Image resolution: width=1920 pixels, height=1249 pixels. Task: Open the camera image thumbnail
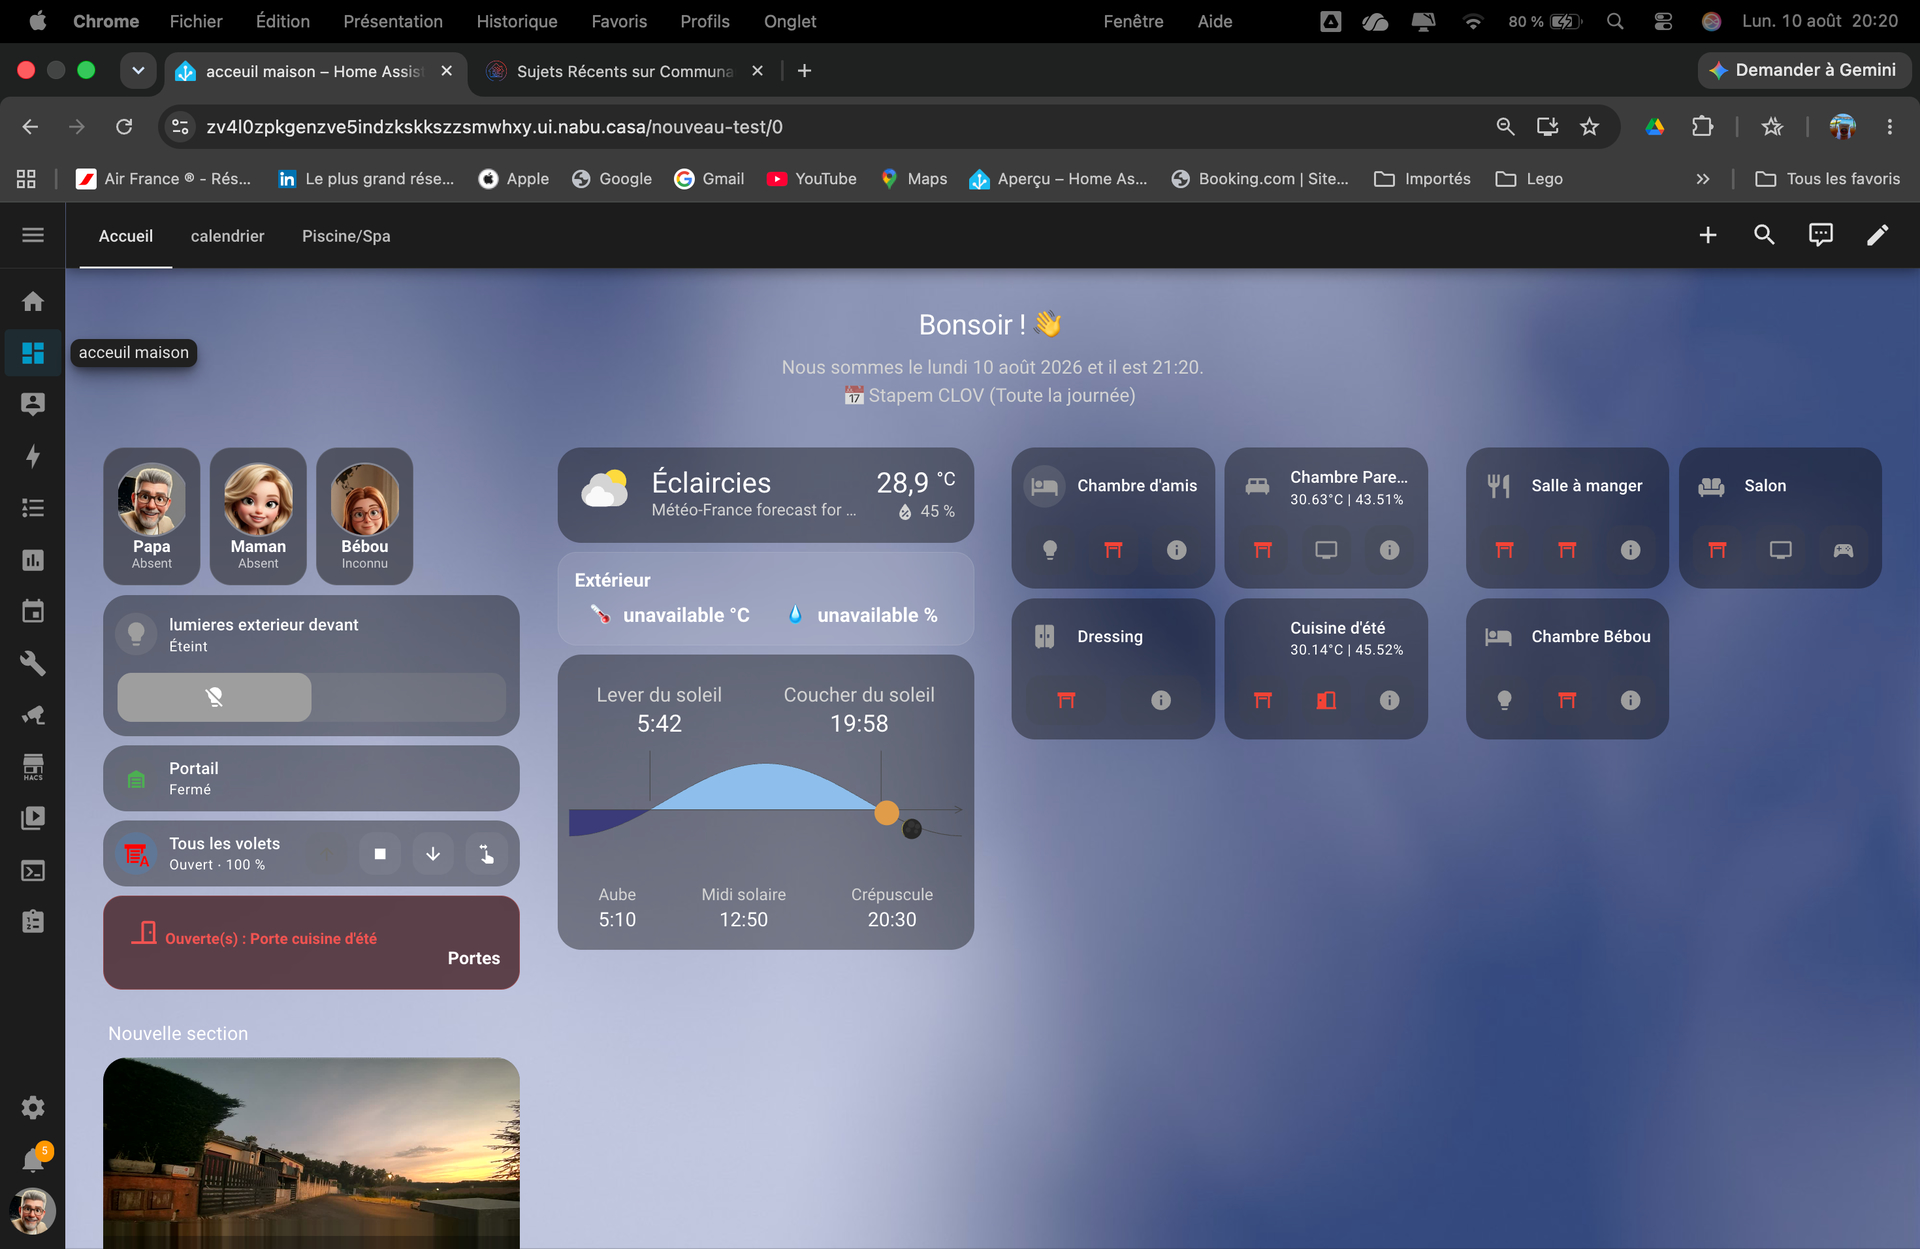click(x=311, y=1153)
